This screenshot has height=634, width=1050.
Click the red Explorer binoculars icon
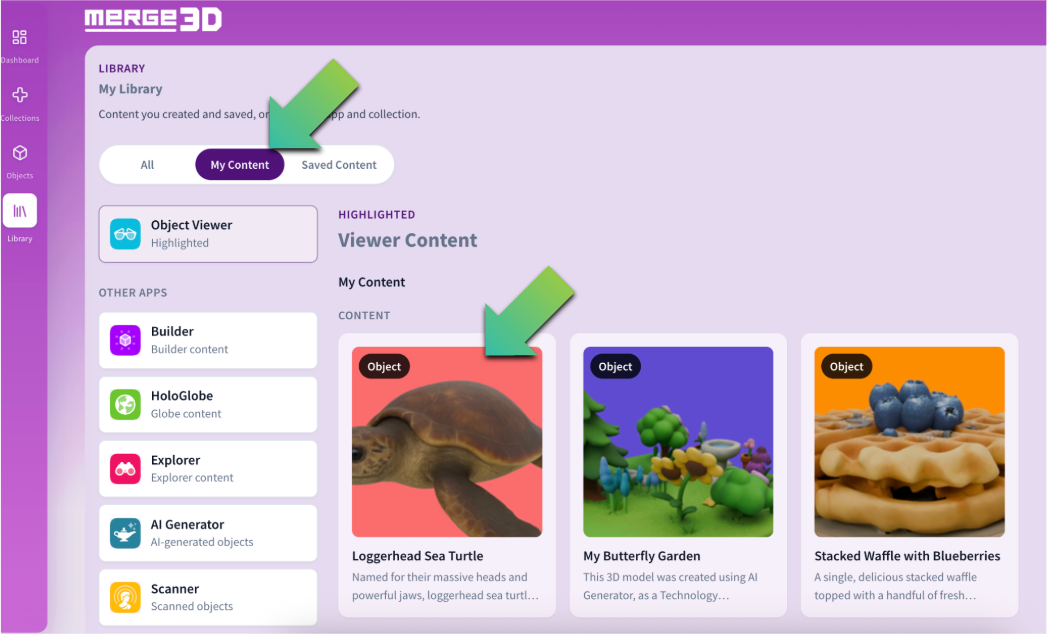click(x=125, y=469)
